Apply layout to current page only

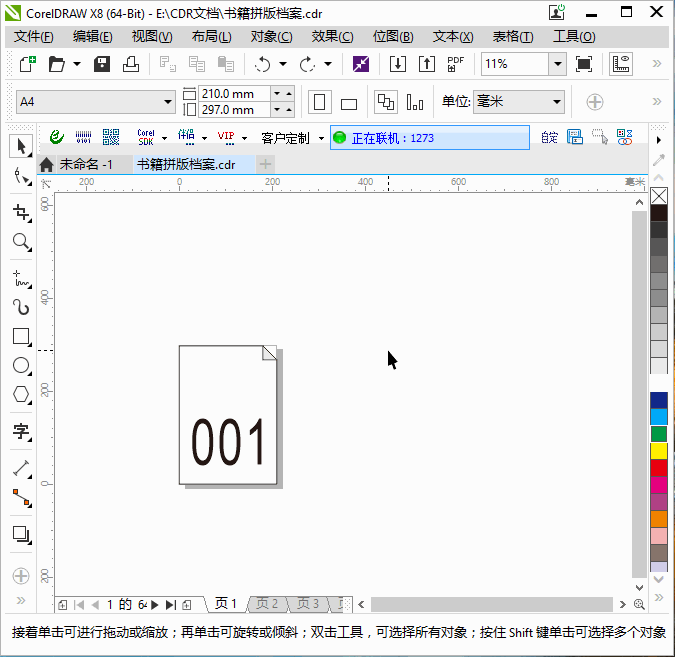click(415, 102)
